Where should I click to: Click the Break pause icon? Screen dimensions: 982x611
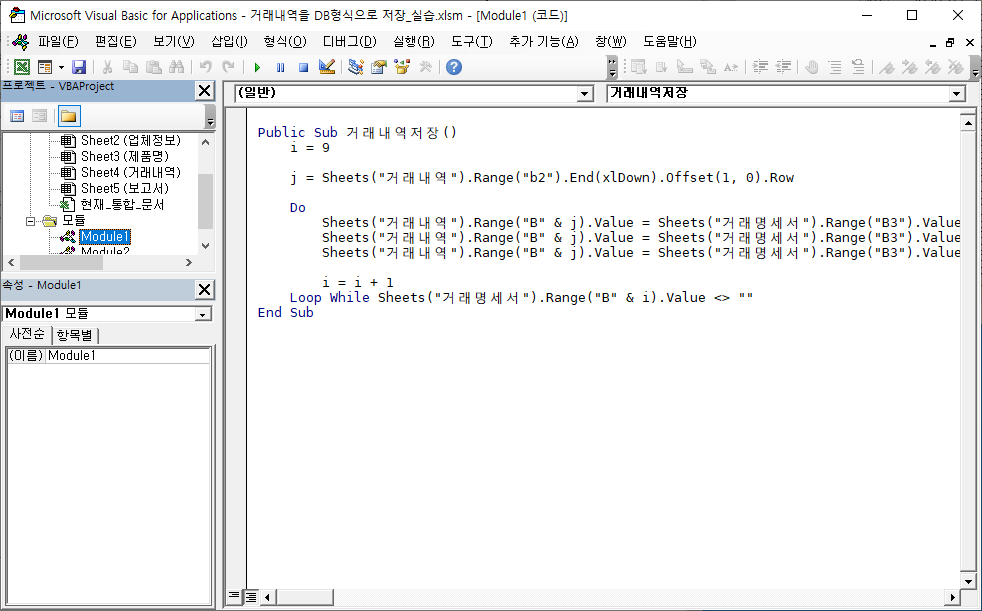pos(280,67)
